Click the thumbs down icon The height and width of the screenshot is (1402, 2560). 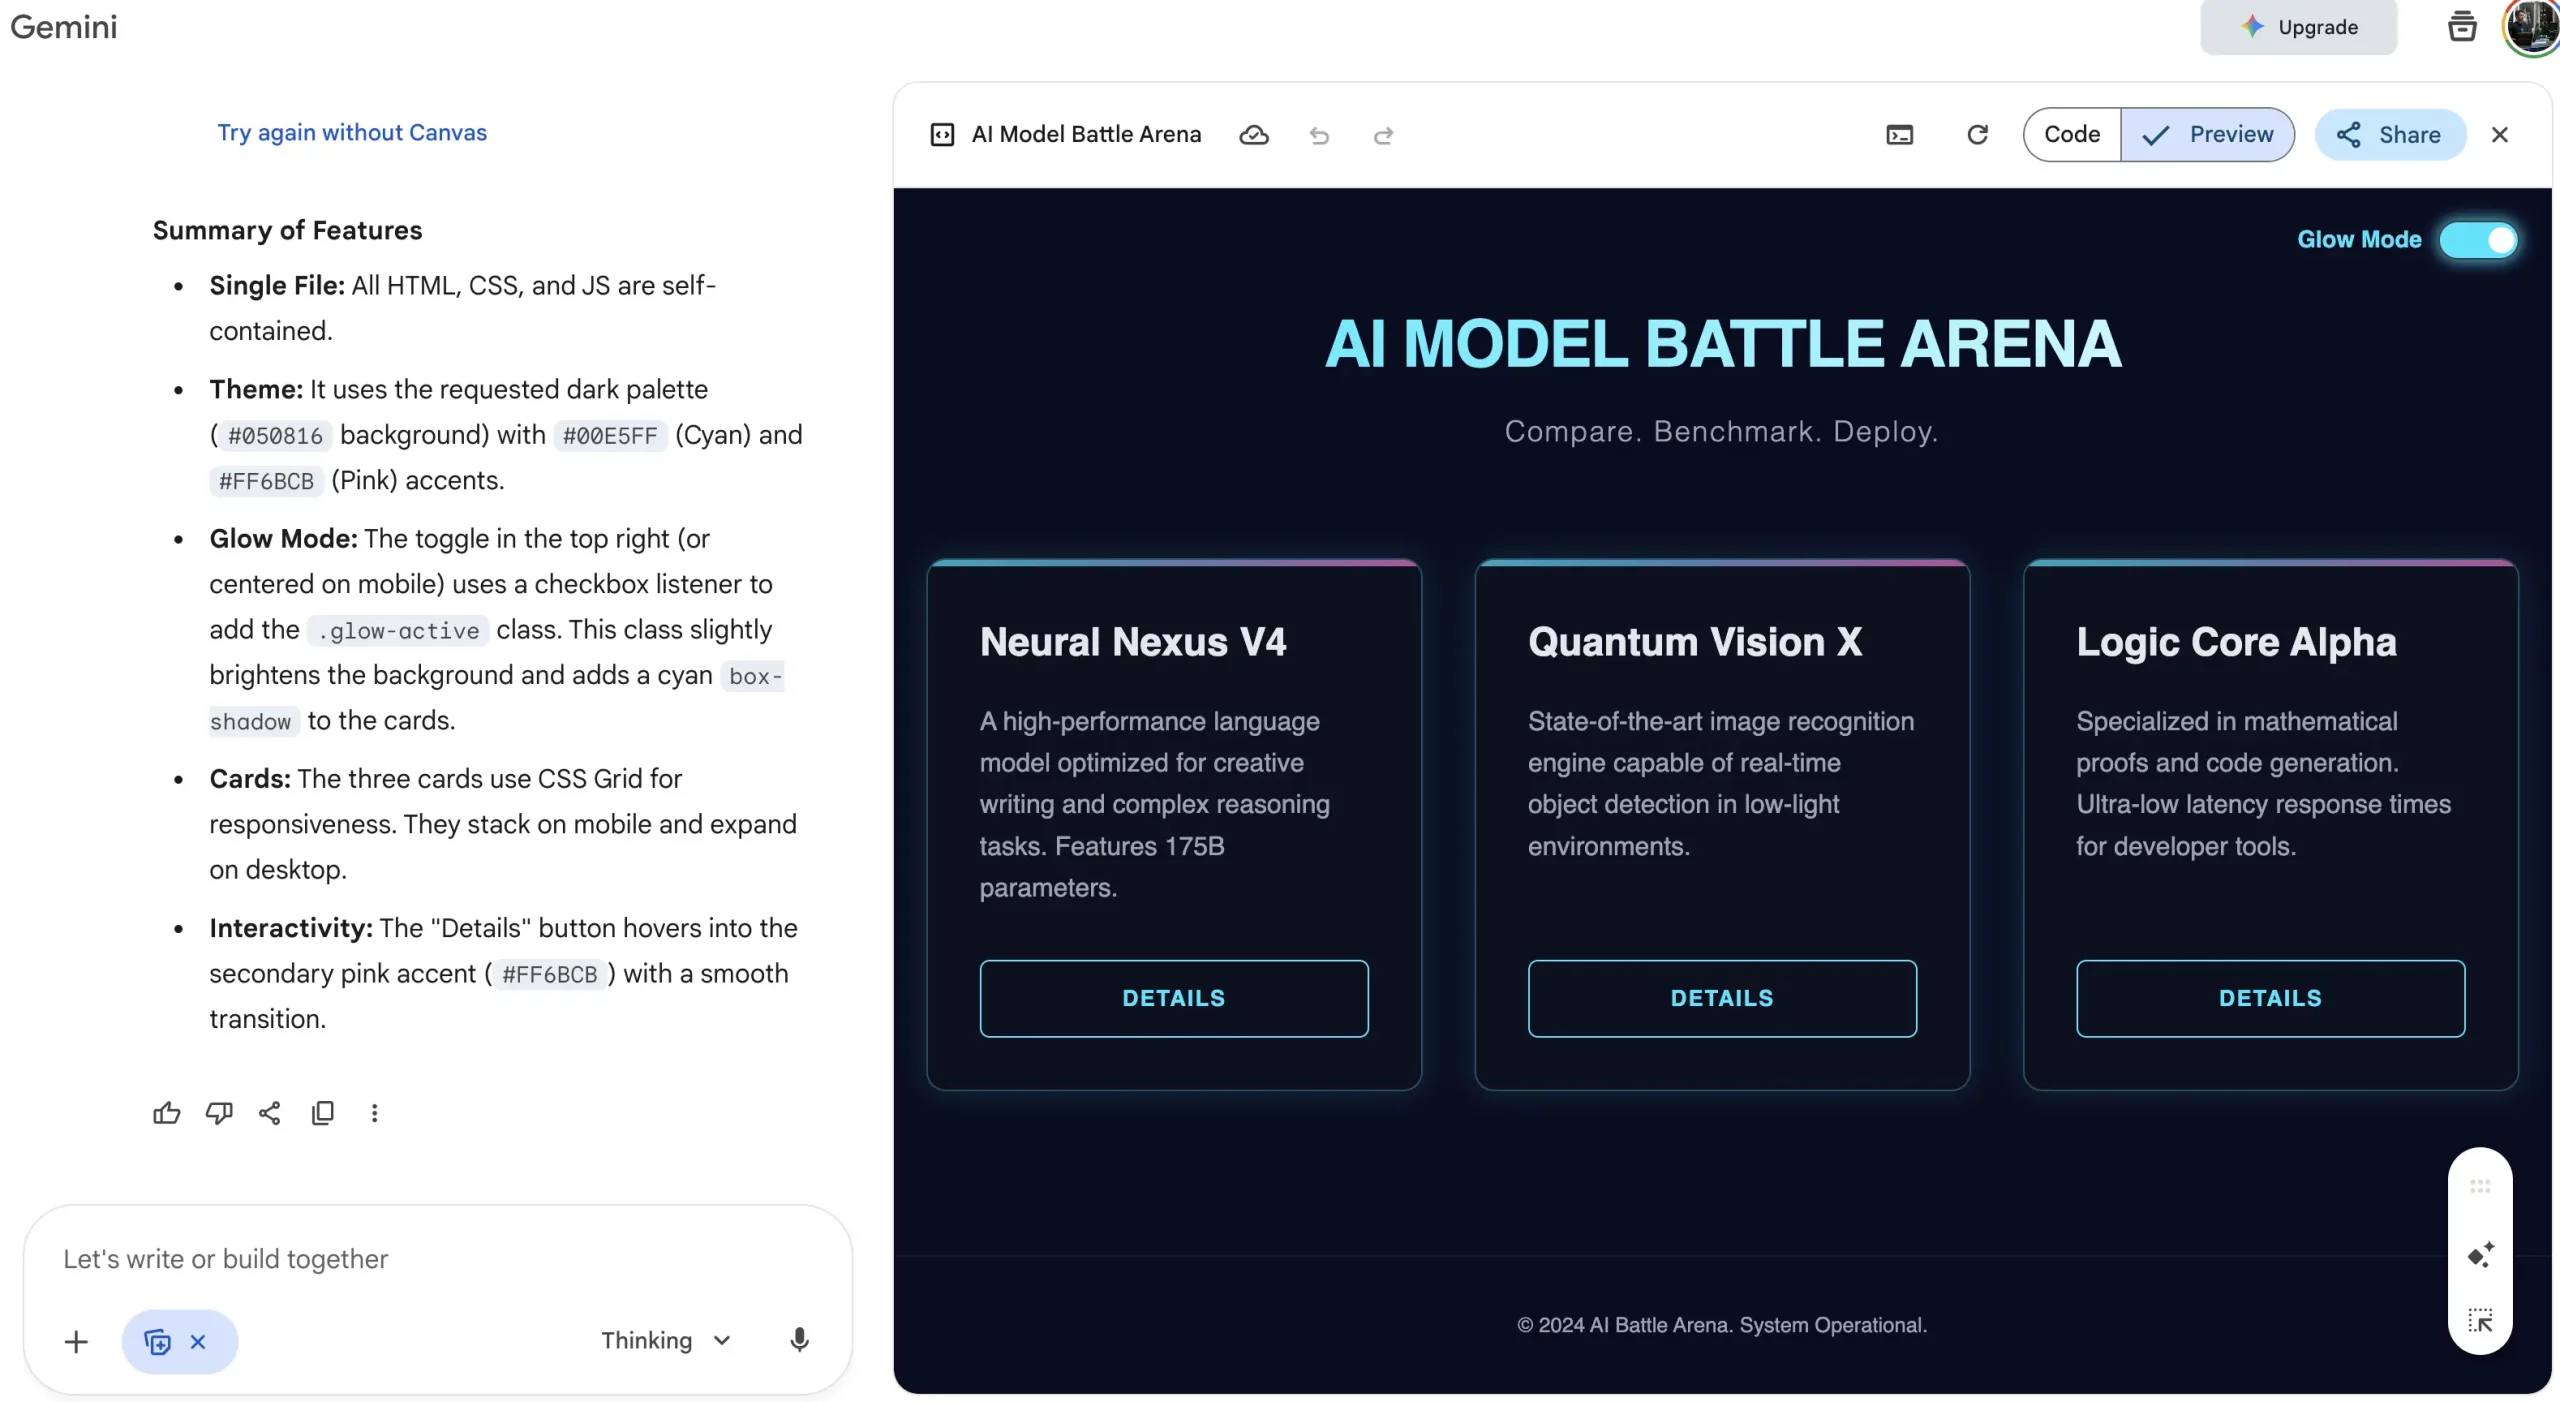point(218,1113)
